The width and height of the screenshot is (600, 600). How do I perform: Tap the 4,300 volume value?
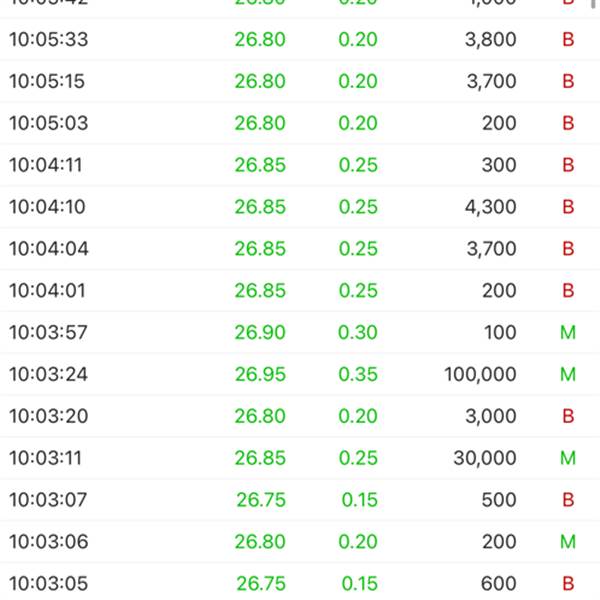tap(491, 207)
